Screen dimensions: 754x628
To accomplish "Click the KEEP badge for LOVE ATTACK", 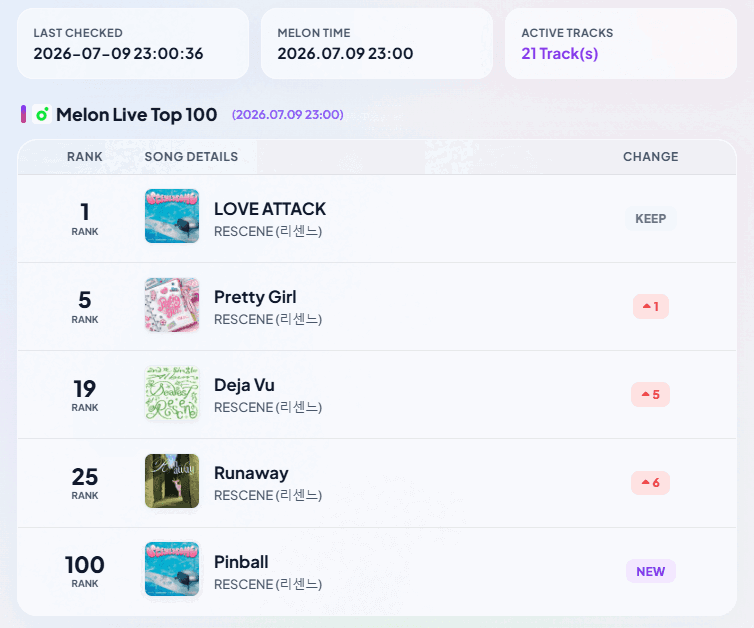I will tap(651, 219).
